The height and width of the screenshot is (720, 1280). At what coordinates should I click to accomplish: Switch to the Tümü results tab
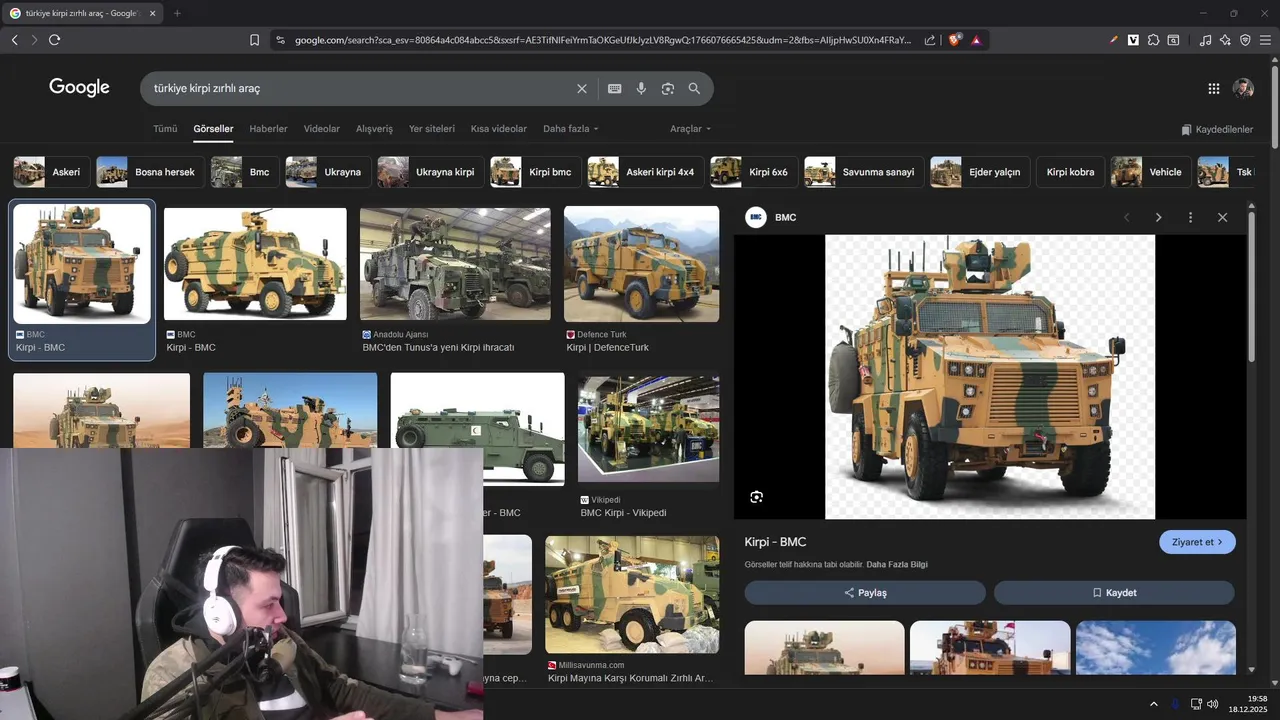pyautogui.click(x=165, y=129)
